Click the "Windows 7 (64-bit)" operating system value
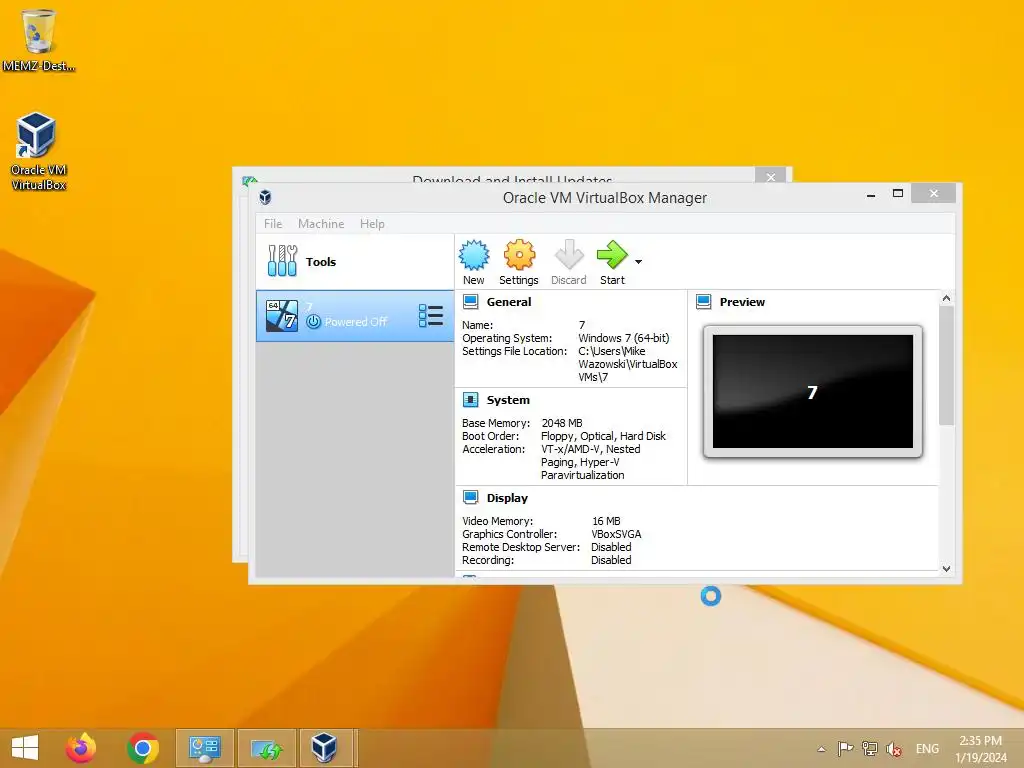The image size is (1024, 768). click(624, 338)
